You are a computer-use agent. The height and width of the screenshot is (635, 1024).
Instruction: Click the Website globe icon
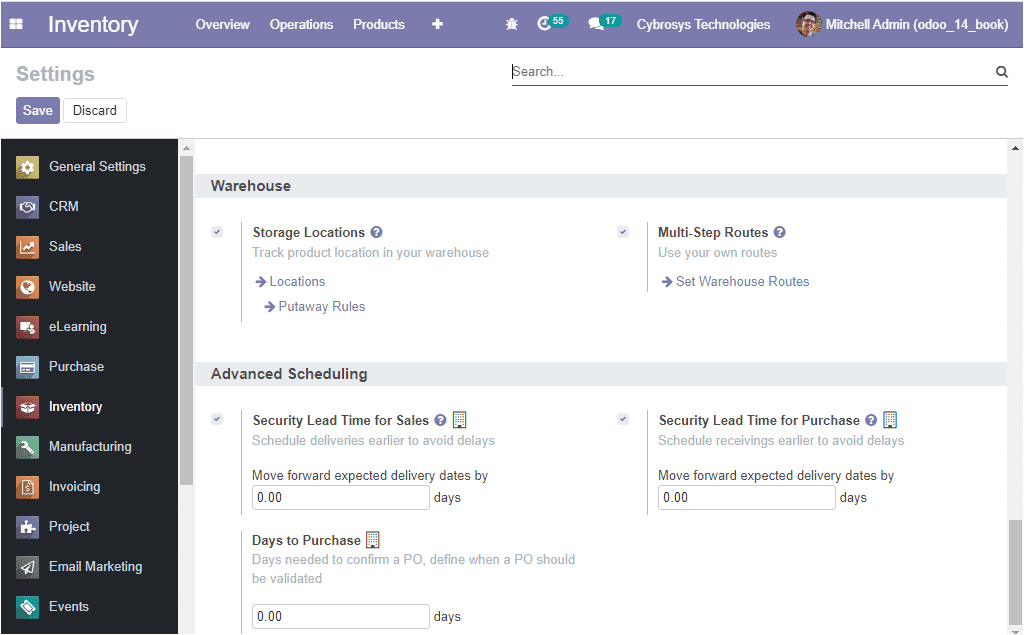tap(27, 287)
